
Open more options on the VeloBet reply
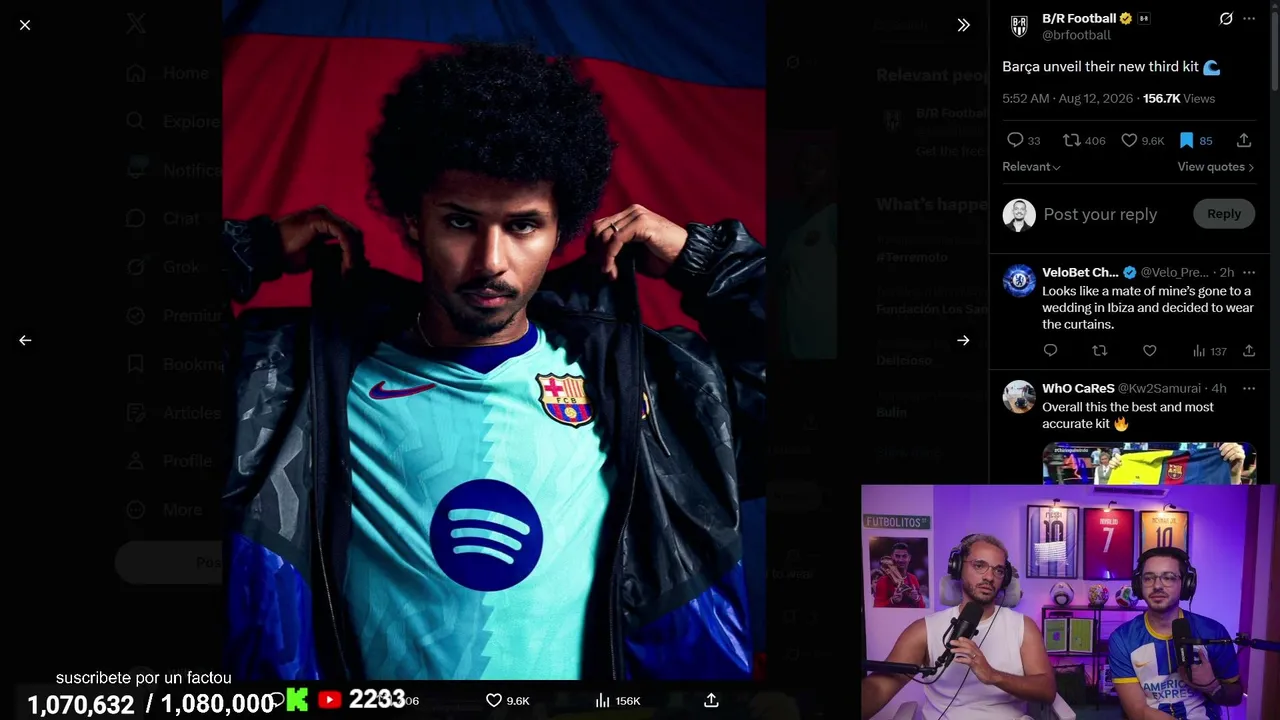pos(1248,272)
